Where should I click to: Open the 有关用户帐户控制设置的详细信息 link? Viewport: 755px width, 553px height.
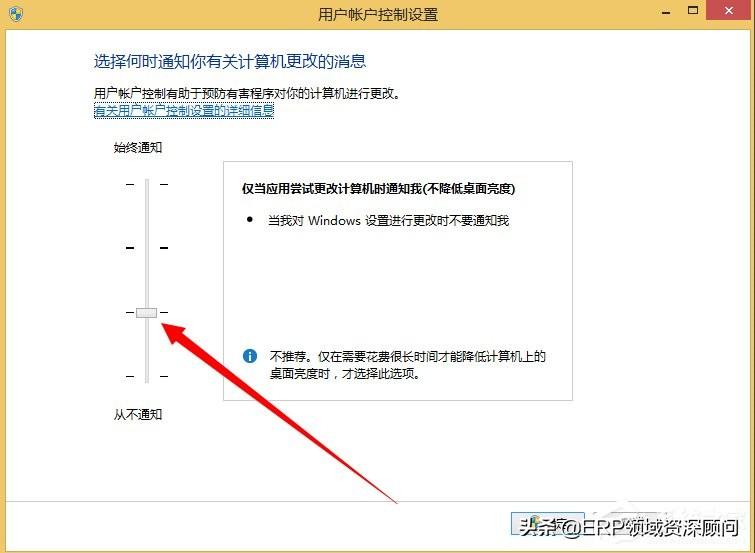(x=183, y=111)
